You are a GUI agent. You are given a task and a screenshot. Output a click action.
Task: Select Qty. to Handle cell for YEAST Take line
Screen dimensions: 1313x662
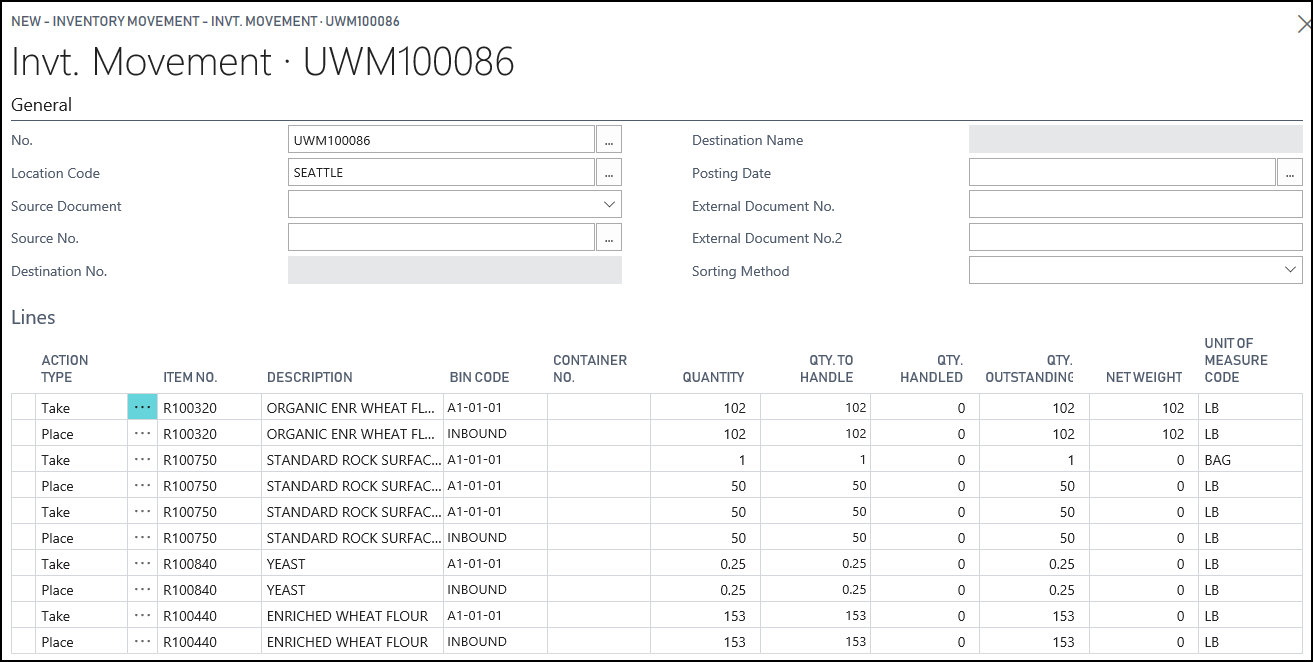tap(815, 564)
